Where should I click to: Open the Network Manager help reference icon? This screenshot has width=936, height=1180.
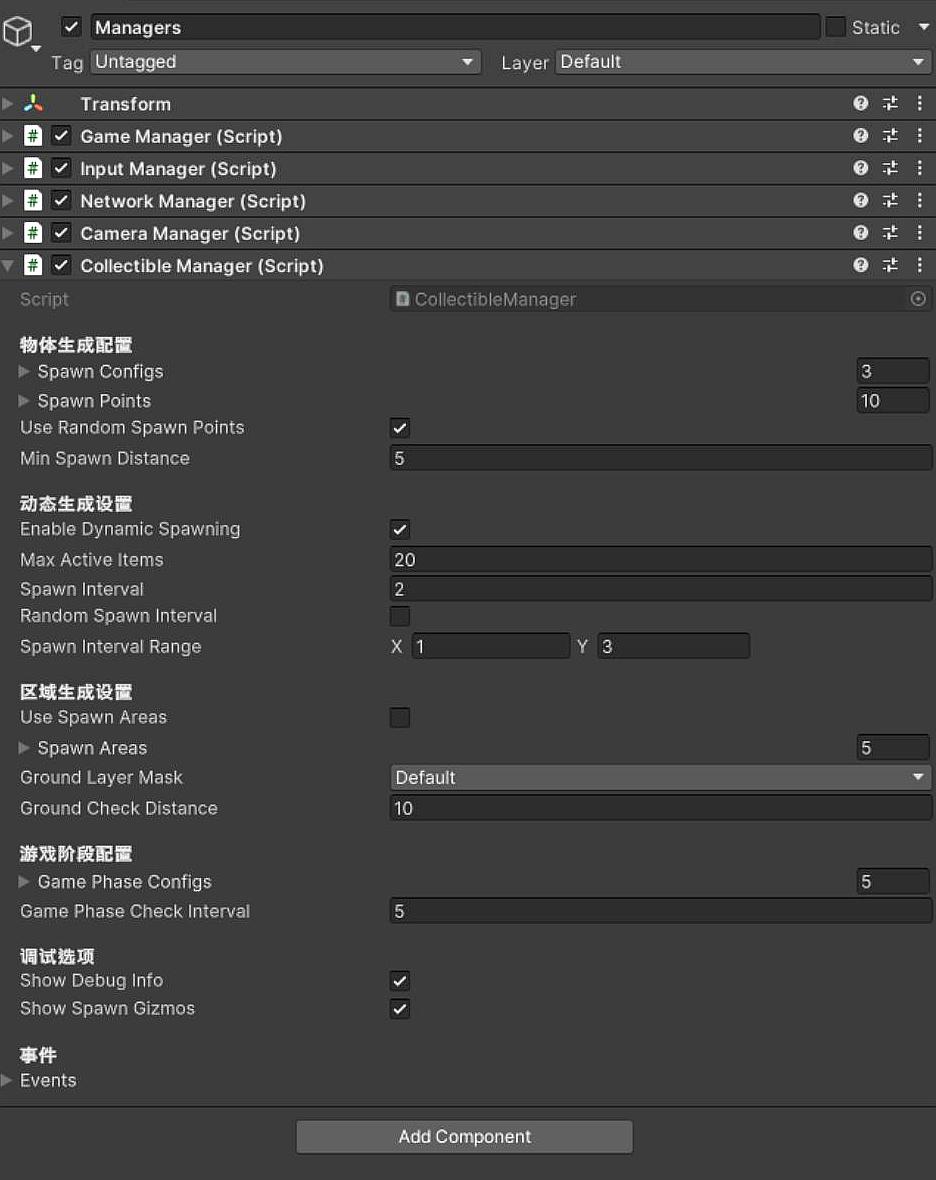[x=860, y=201]
